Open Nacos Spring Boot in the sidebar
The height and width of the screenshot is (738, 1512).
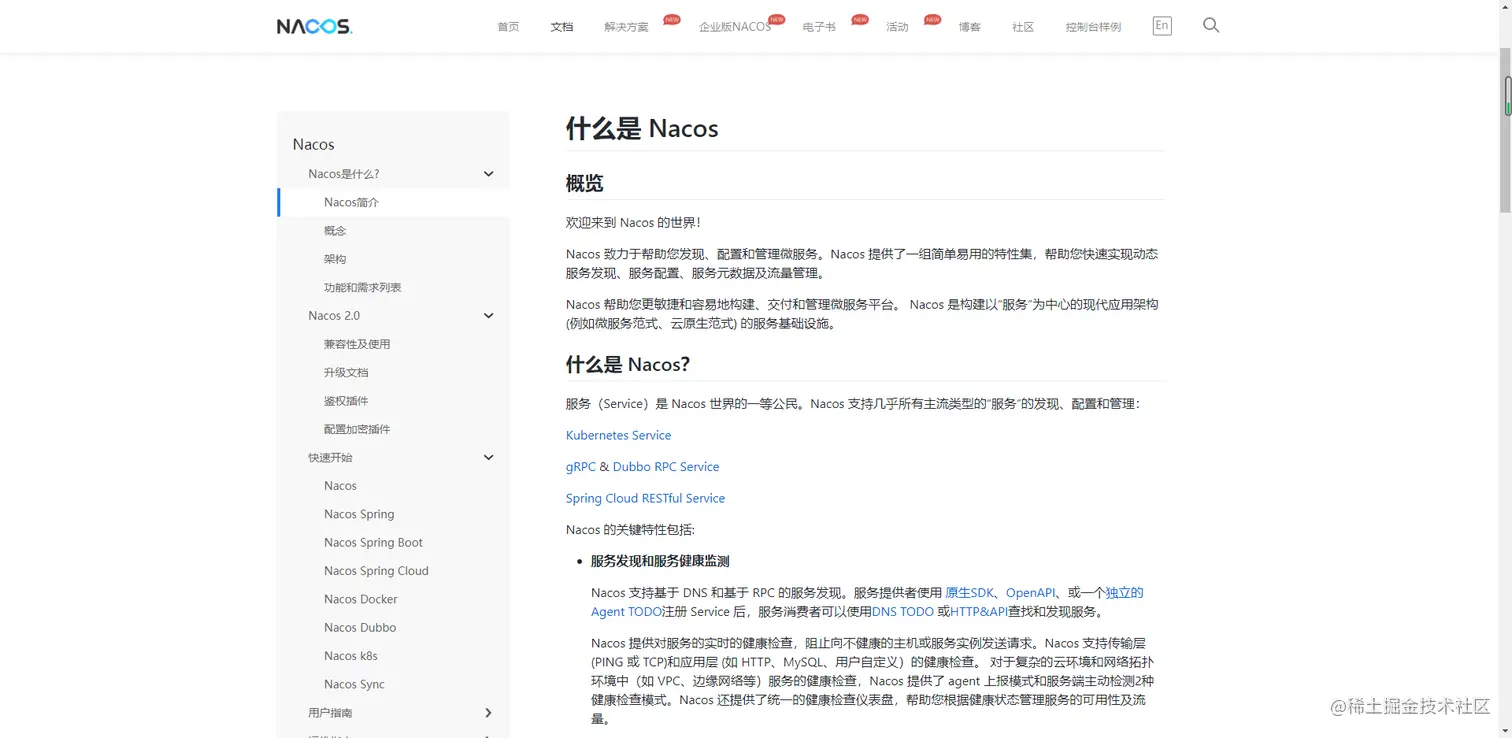[373, 543]
